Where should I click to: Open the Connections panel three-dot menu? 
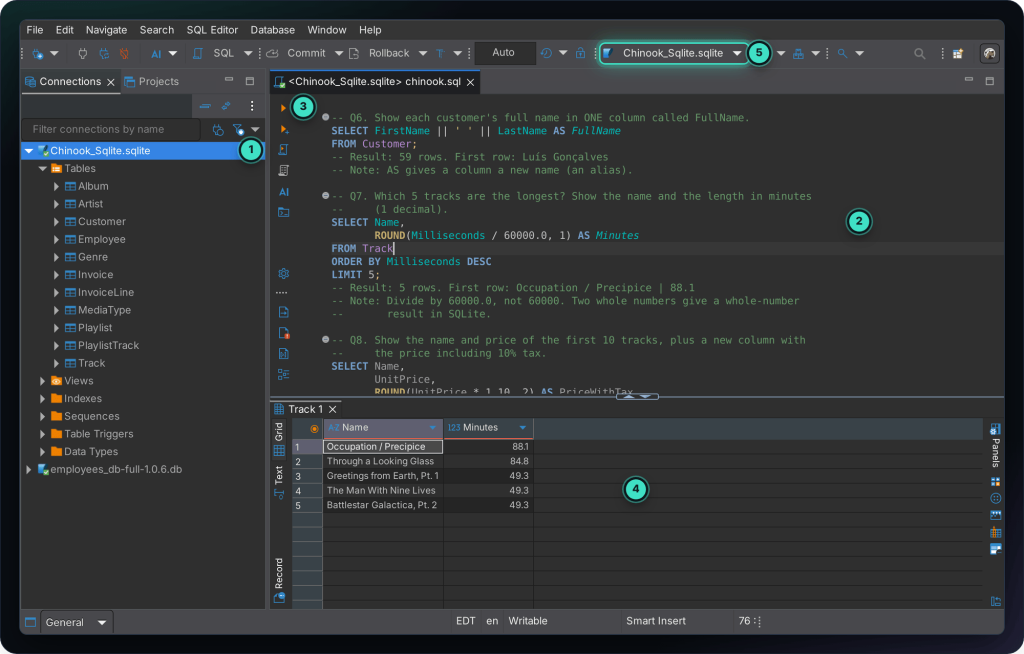[x=252, y=106]
